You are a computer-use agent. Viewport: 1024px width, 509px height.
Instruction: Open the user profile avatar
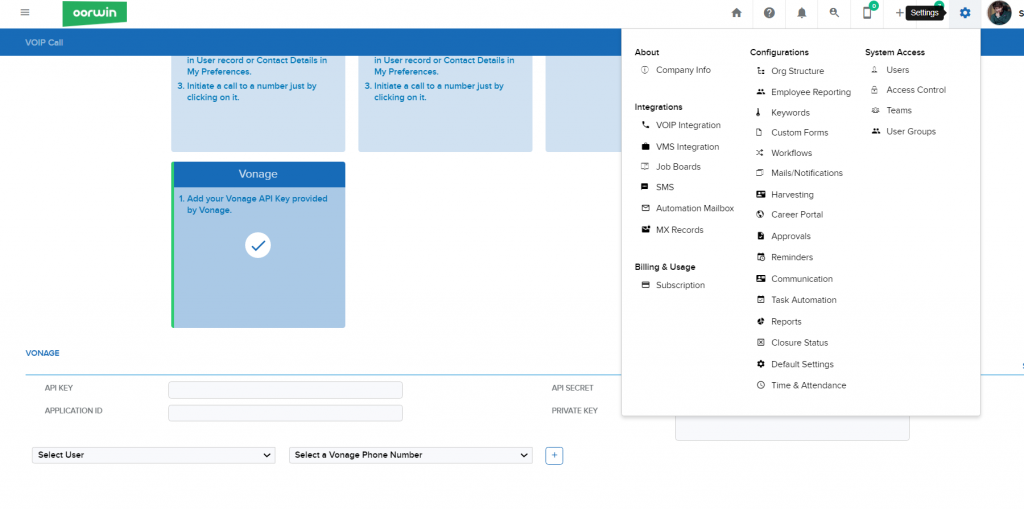[x=999, y=12]
